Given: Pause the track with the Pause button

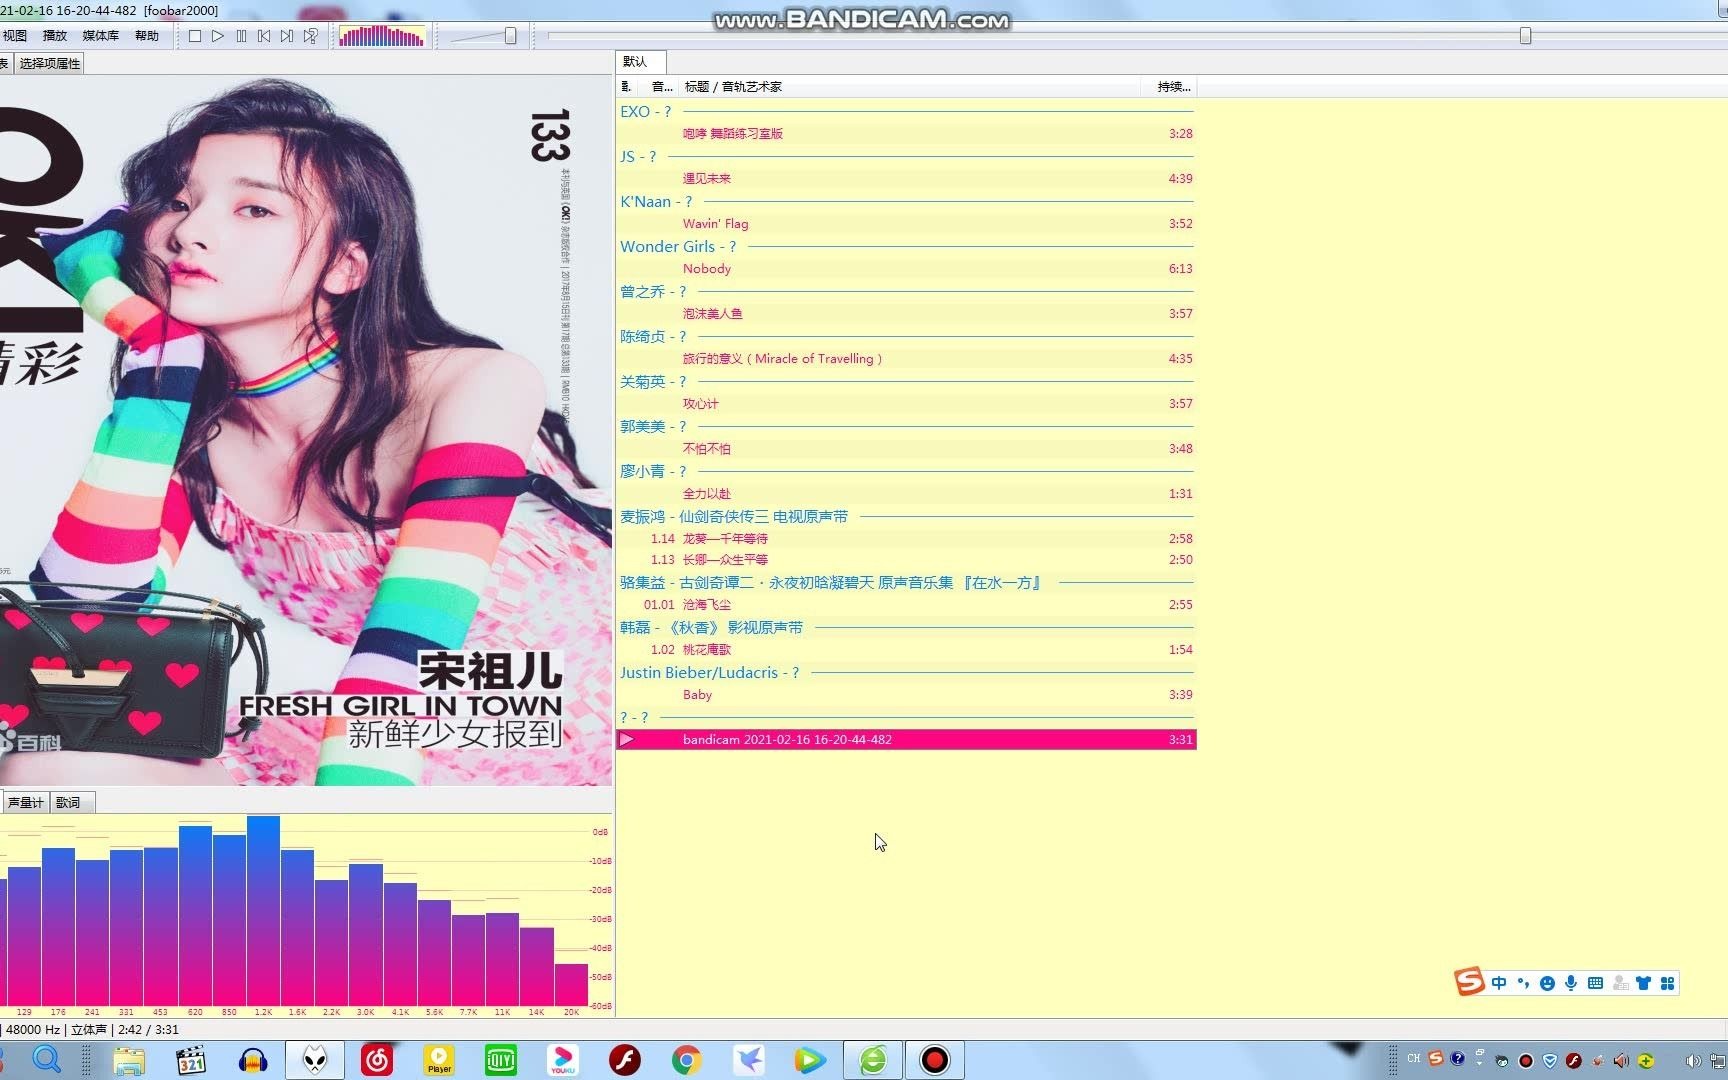Looking at the screenshot, I should pyautogui.click(x=241, y=36).
